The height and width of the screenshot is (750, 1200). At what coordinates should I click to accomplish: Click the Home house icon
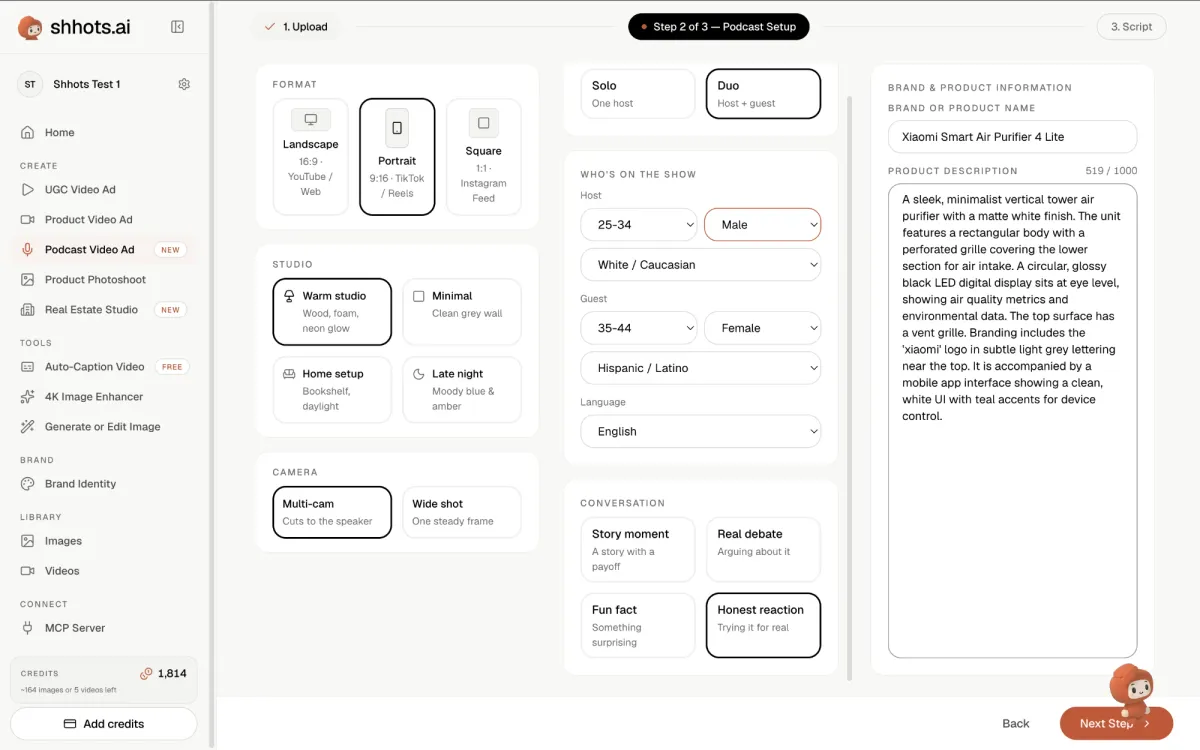click(x=28, y=132)
